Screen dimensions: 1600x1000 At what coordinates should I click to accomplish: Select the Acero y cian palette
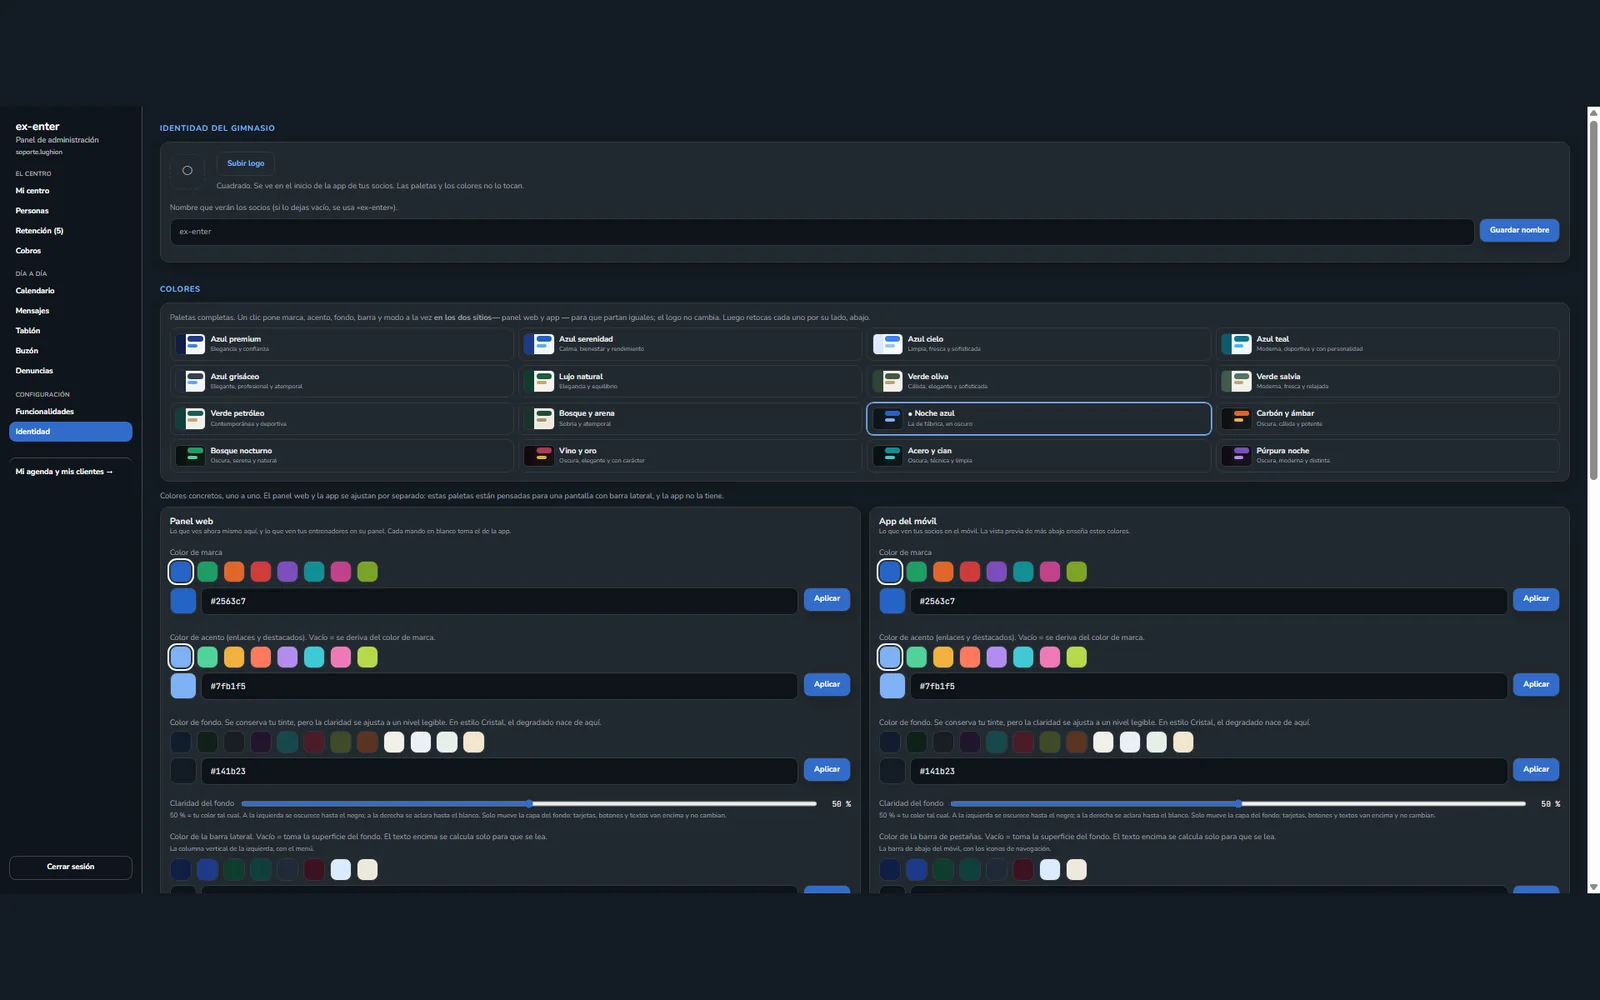(1039, 456)
